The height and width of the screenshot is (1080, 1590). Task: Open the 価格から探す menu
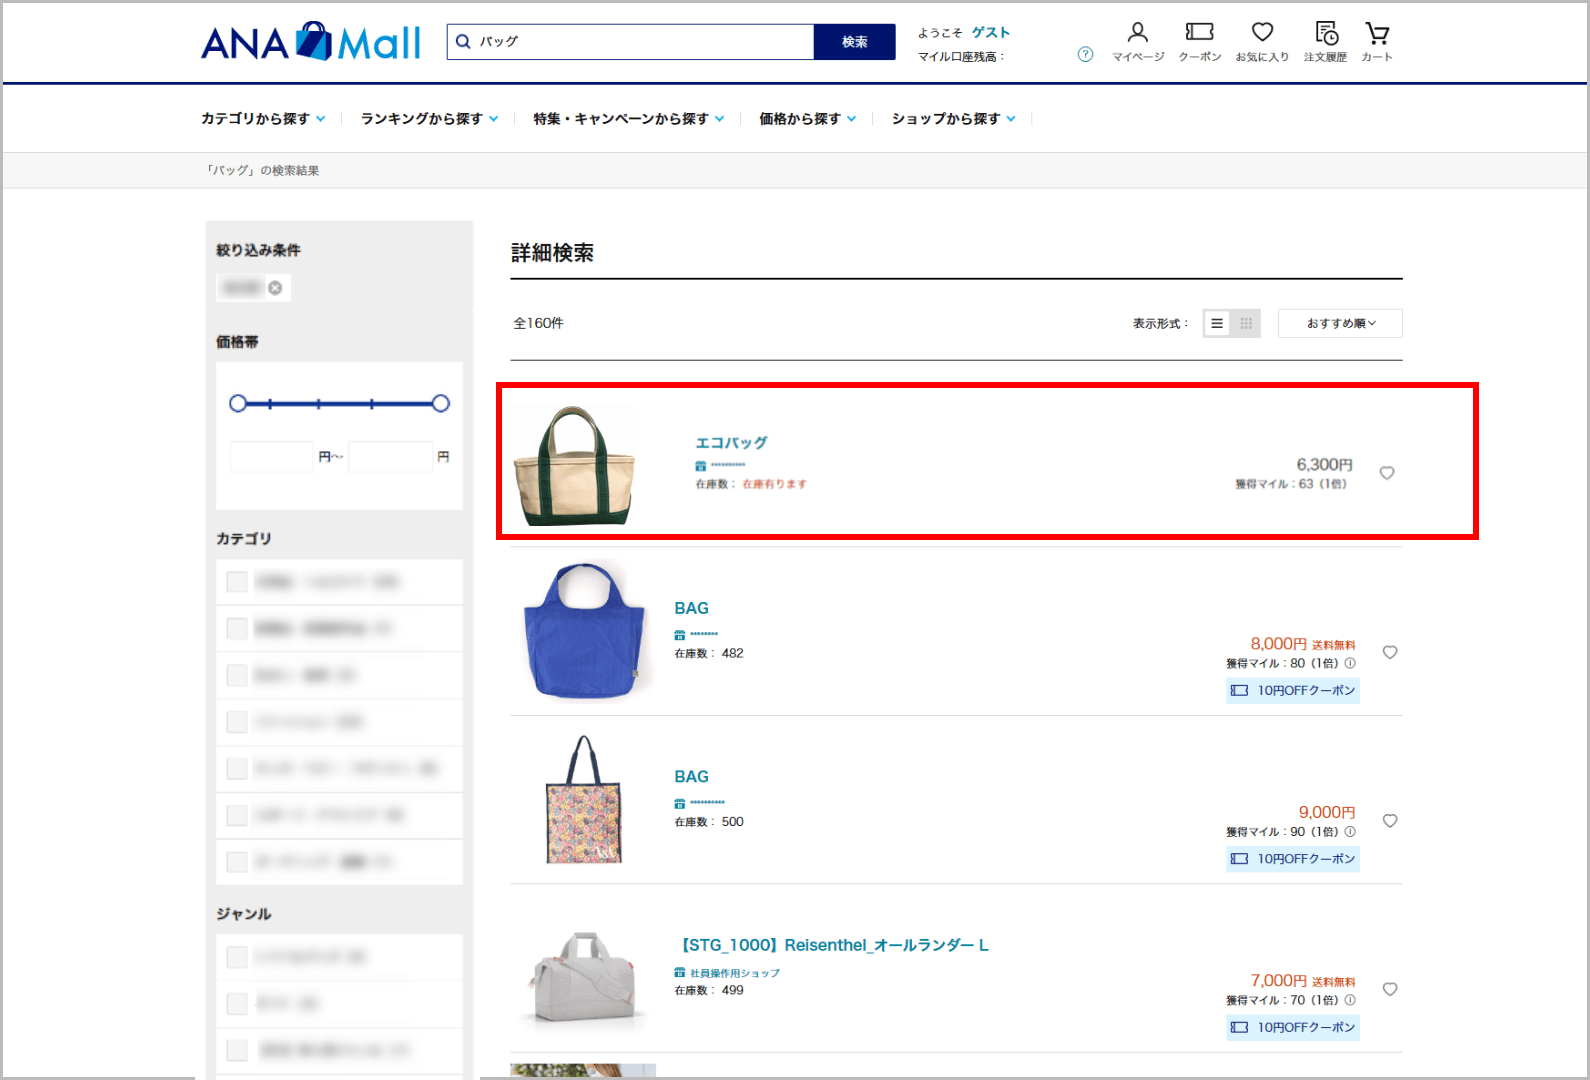click(x=807, y=119)
